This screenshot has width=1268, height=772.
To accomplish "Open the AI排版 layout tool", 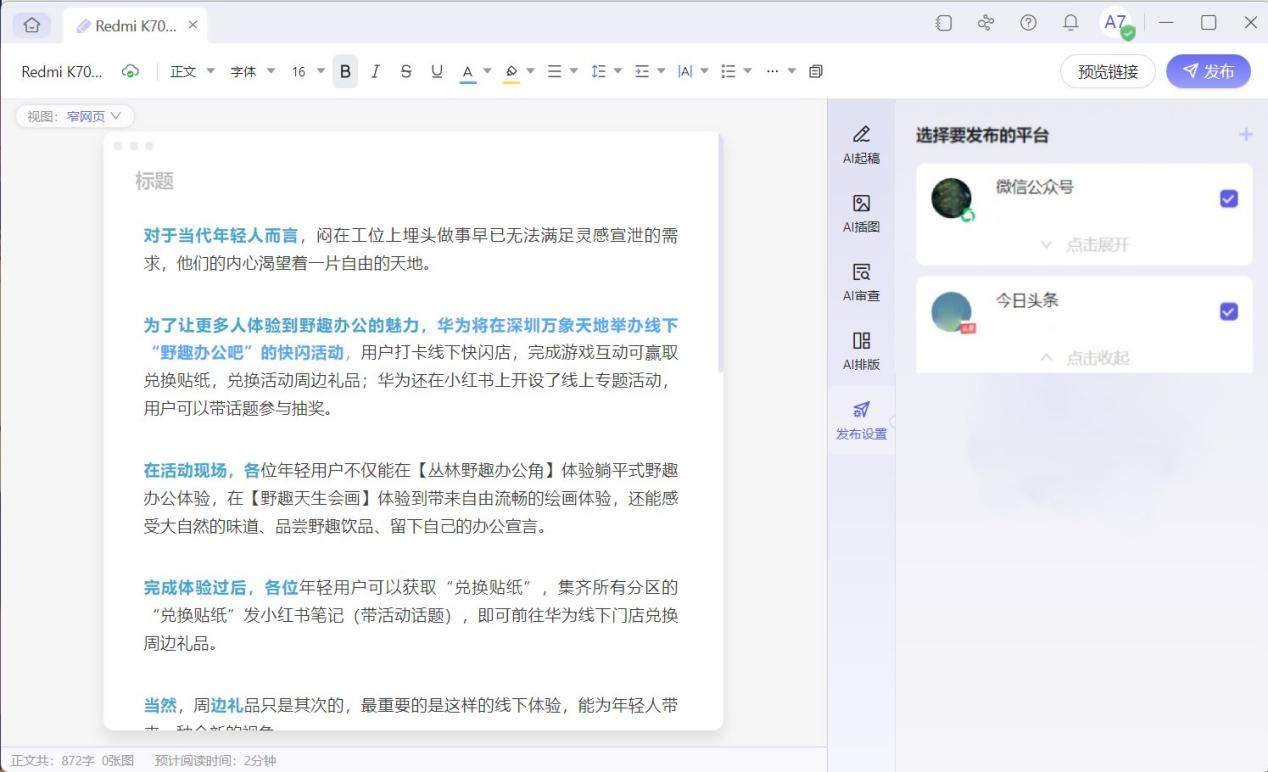I will coord(861,350).
